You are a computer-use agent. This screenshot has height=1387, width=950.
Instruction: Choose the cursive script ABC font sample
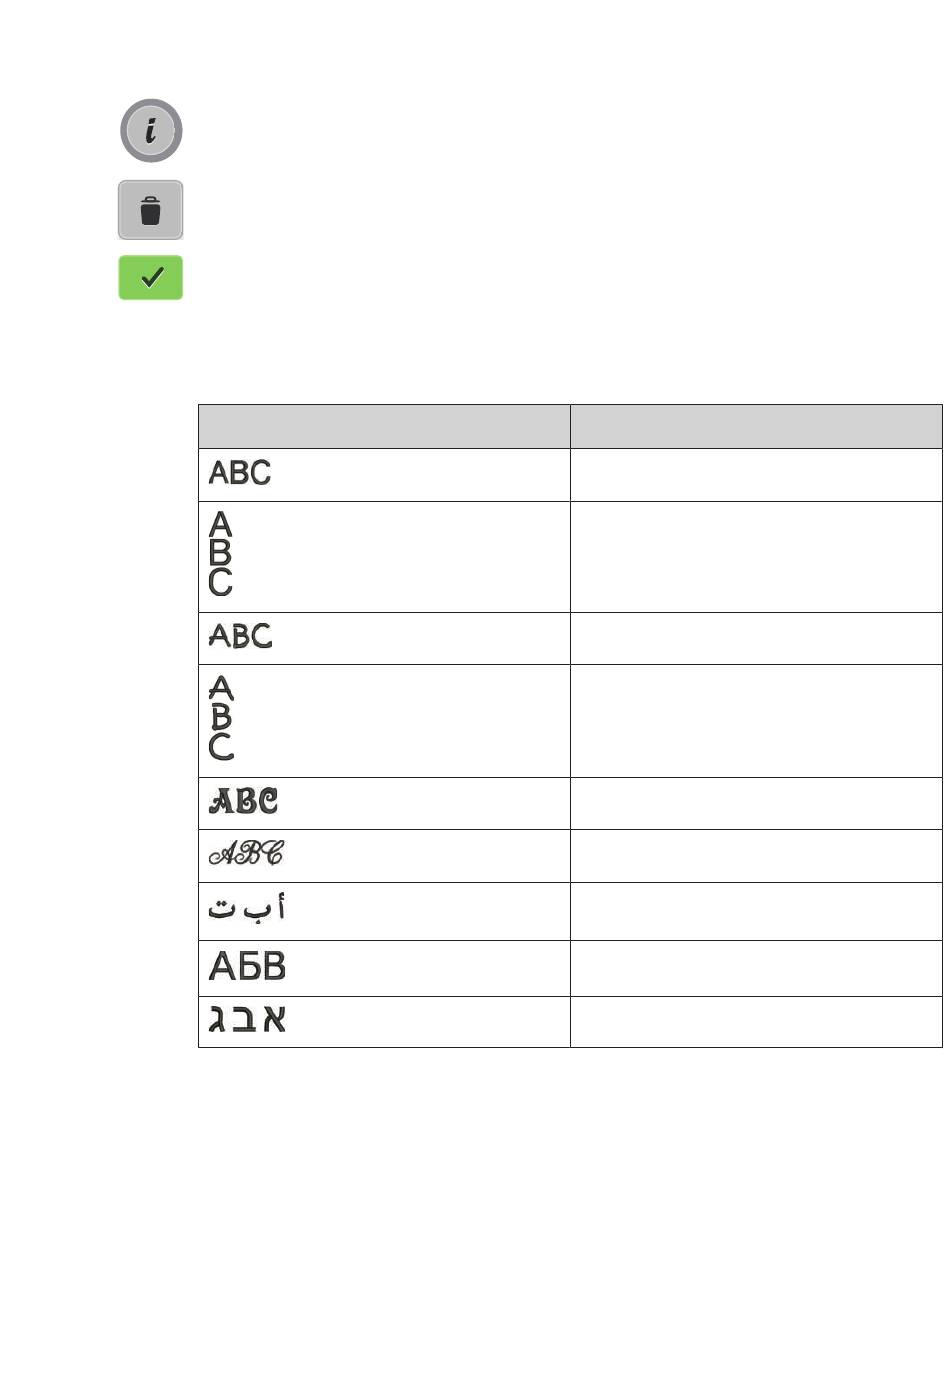pos(246,853)
